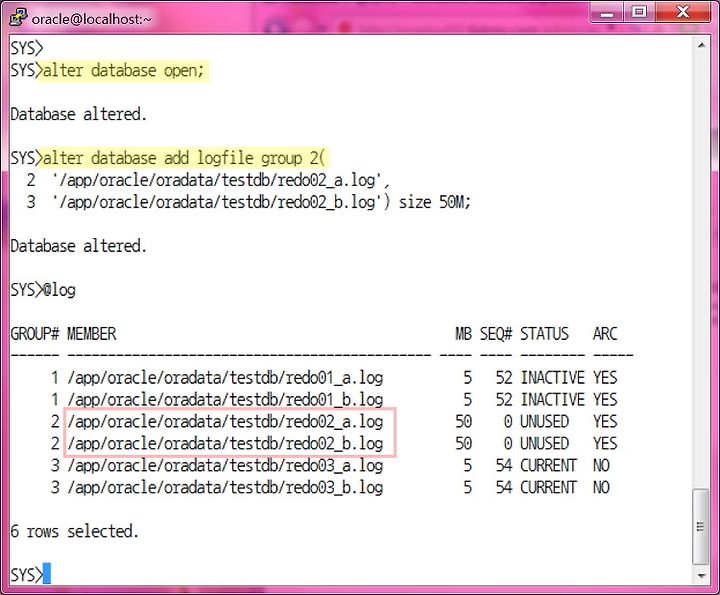Close the oracle@localhost terminal window

click(x=682, y=12)
